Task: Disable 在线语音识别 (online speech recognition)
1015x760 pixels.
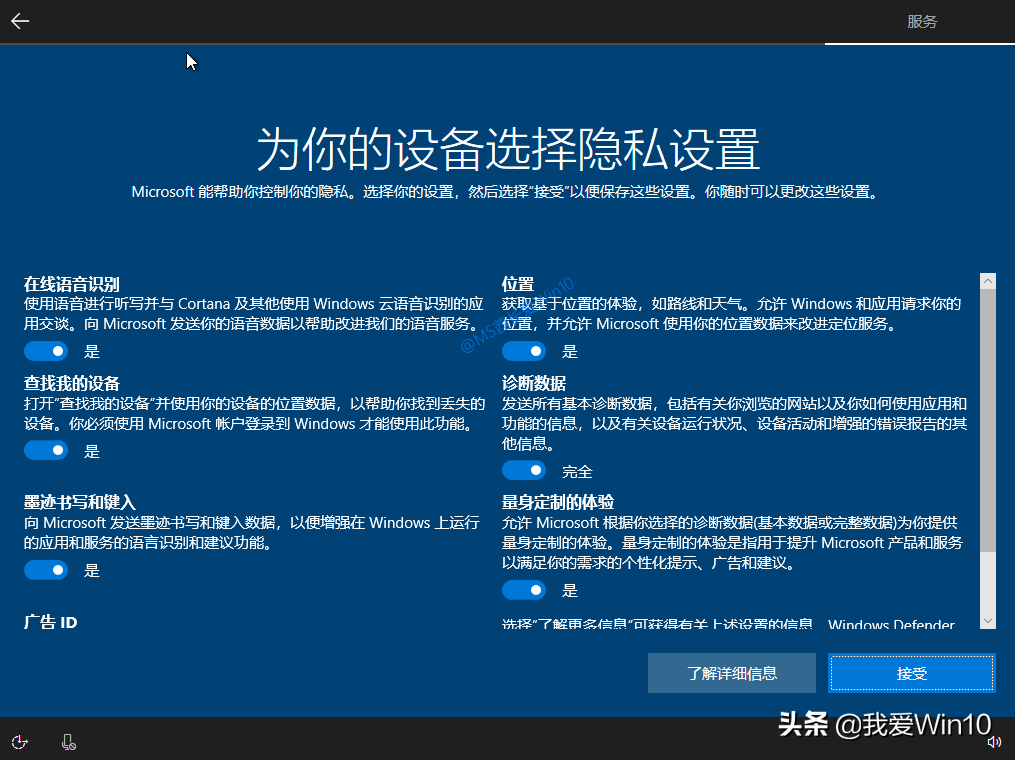Action: [45, 350]
